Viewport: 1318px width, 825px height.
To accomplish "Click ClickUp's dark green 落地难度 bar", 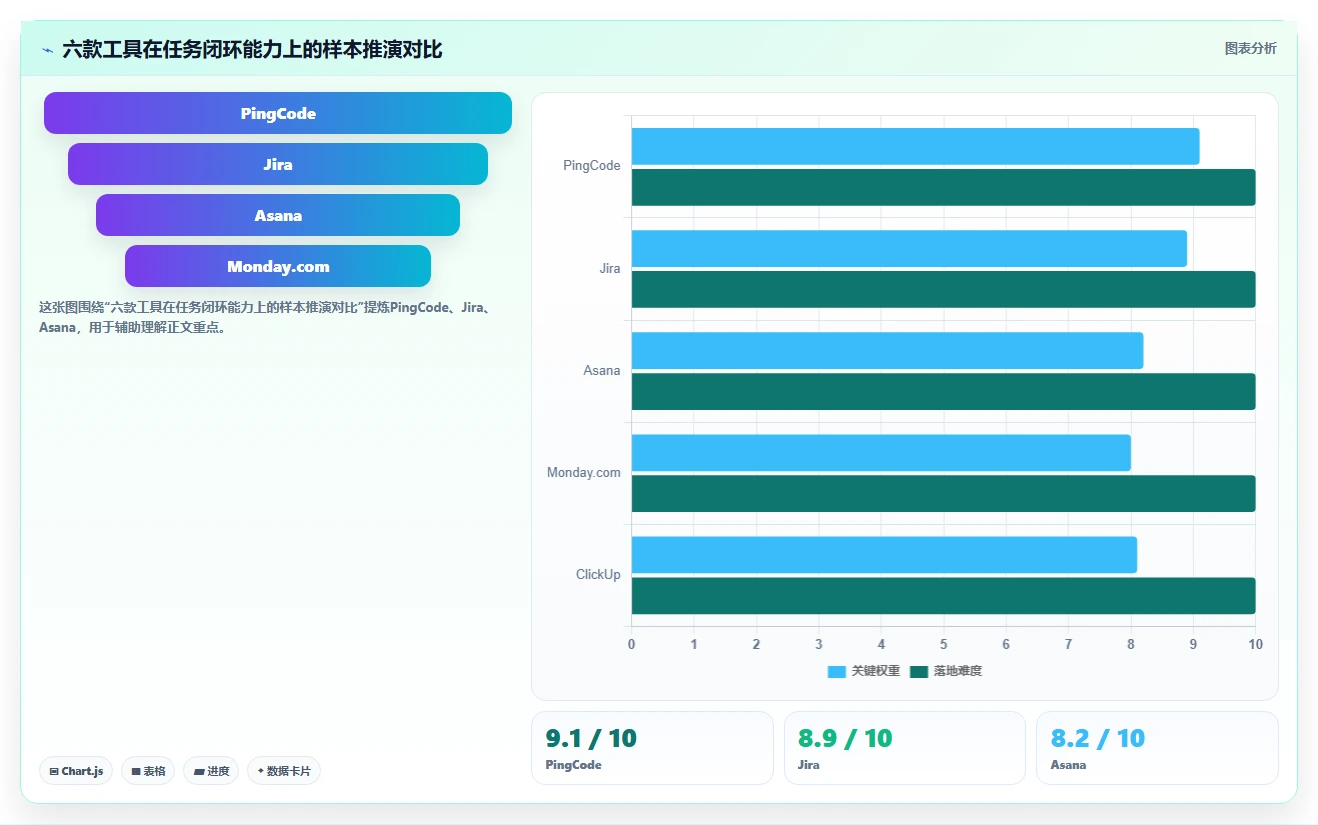I will click(943, 596).
